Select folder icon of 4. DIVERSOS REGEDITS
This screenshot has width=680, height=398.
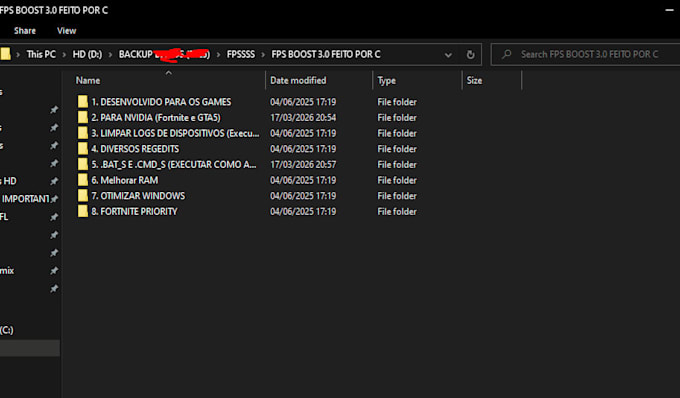pos(82,149)
